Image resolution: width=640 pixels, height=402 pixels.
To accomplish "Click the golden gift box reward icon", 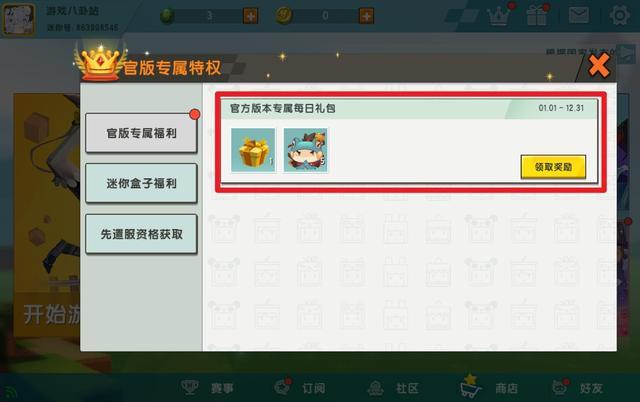I will (253, 150).
